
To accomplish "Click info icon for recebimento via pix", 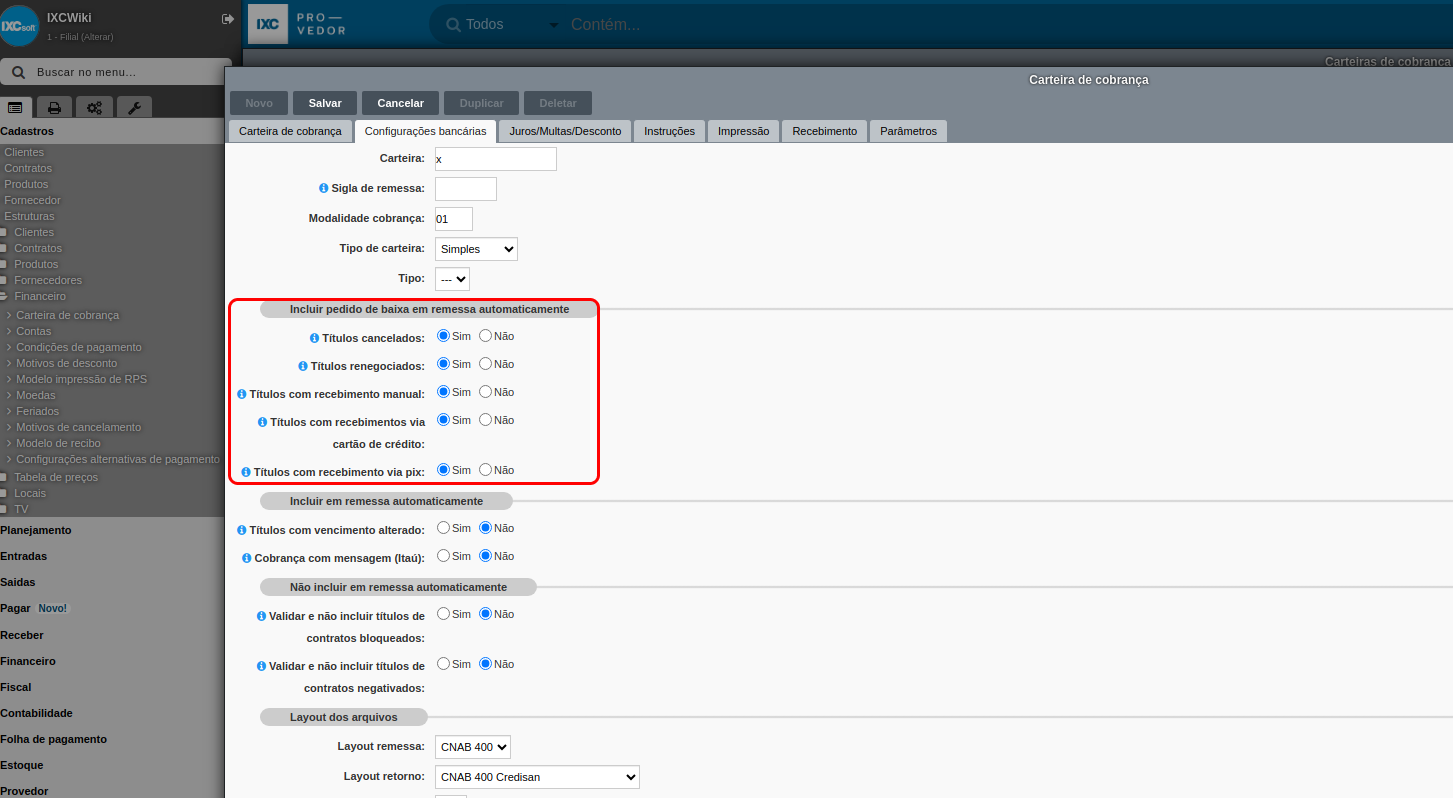I will [245, 471].
